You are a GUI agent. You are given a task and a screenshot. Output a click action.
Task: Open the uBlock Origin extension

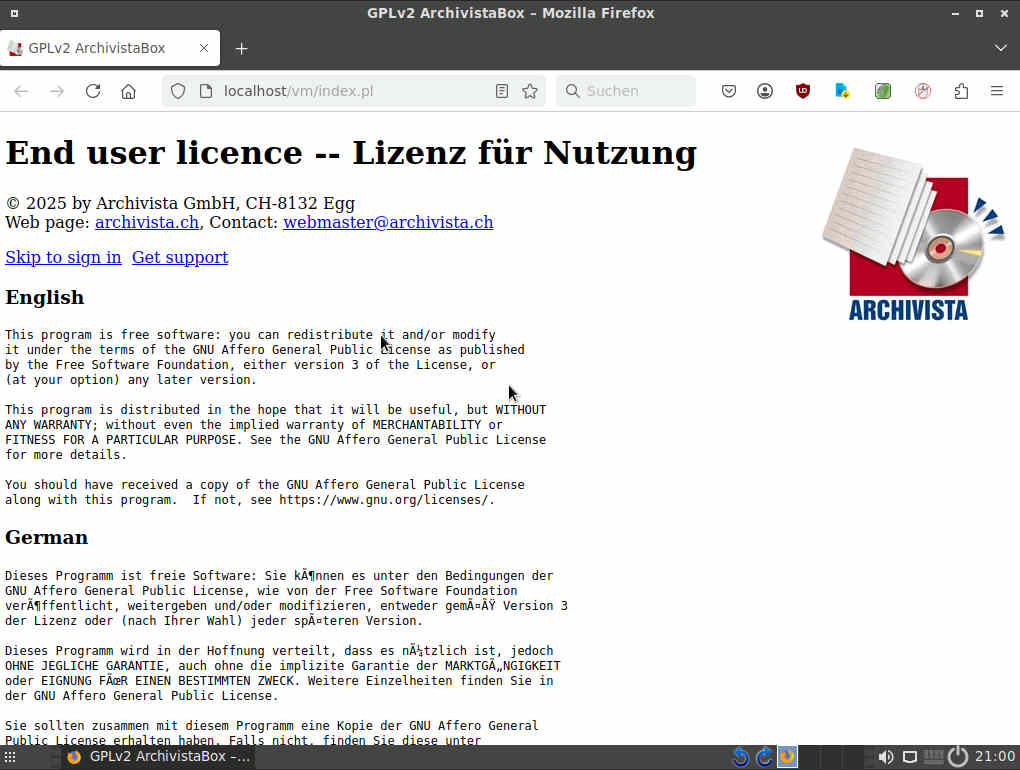tap(803, 91)
